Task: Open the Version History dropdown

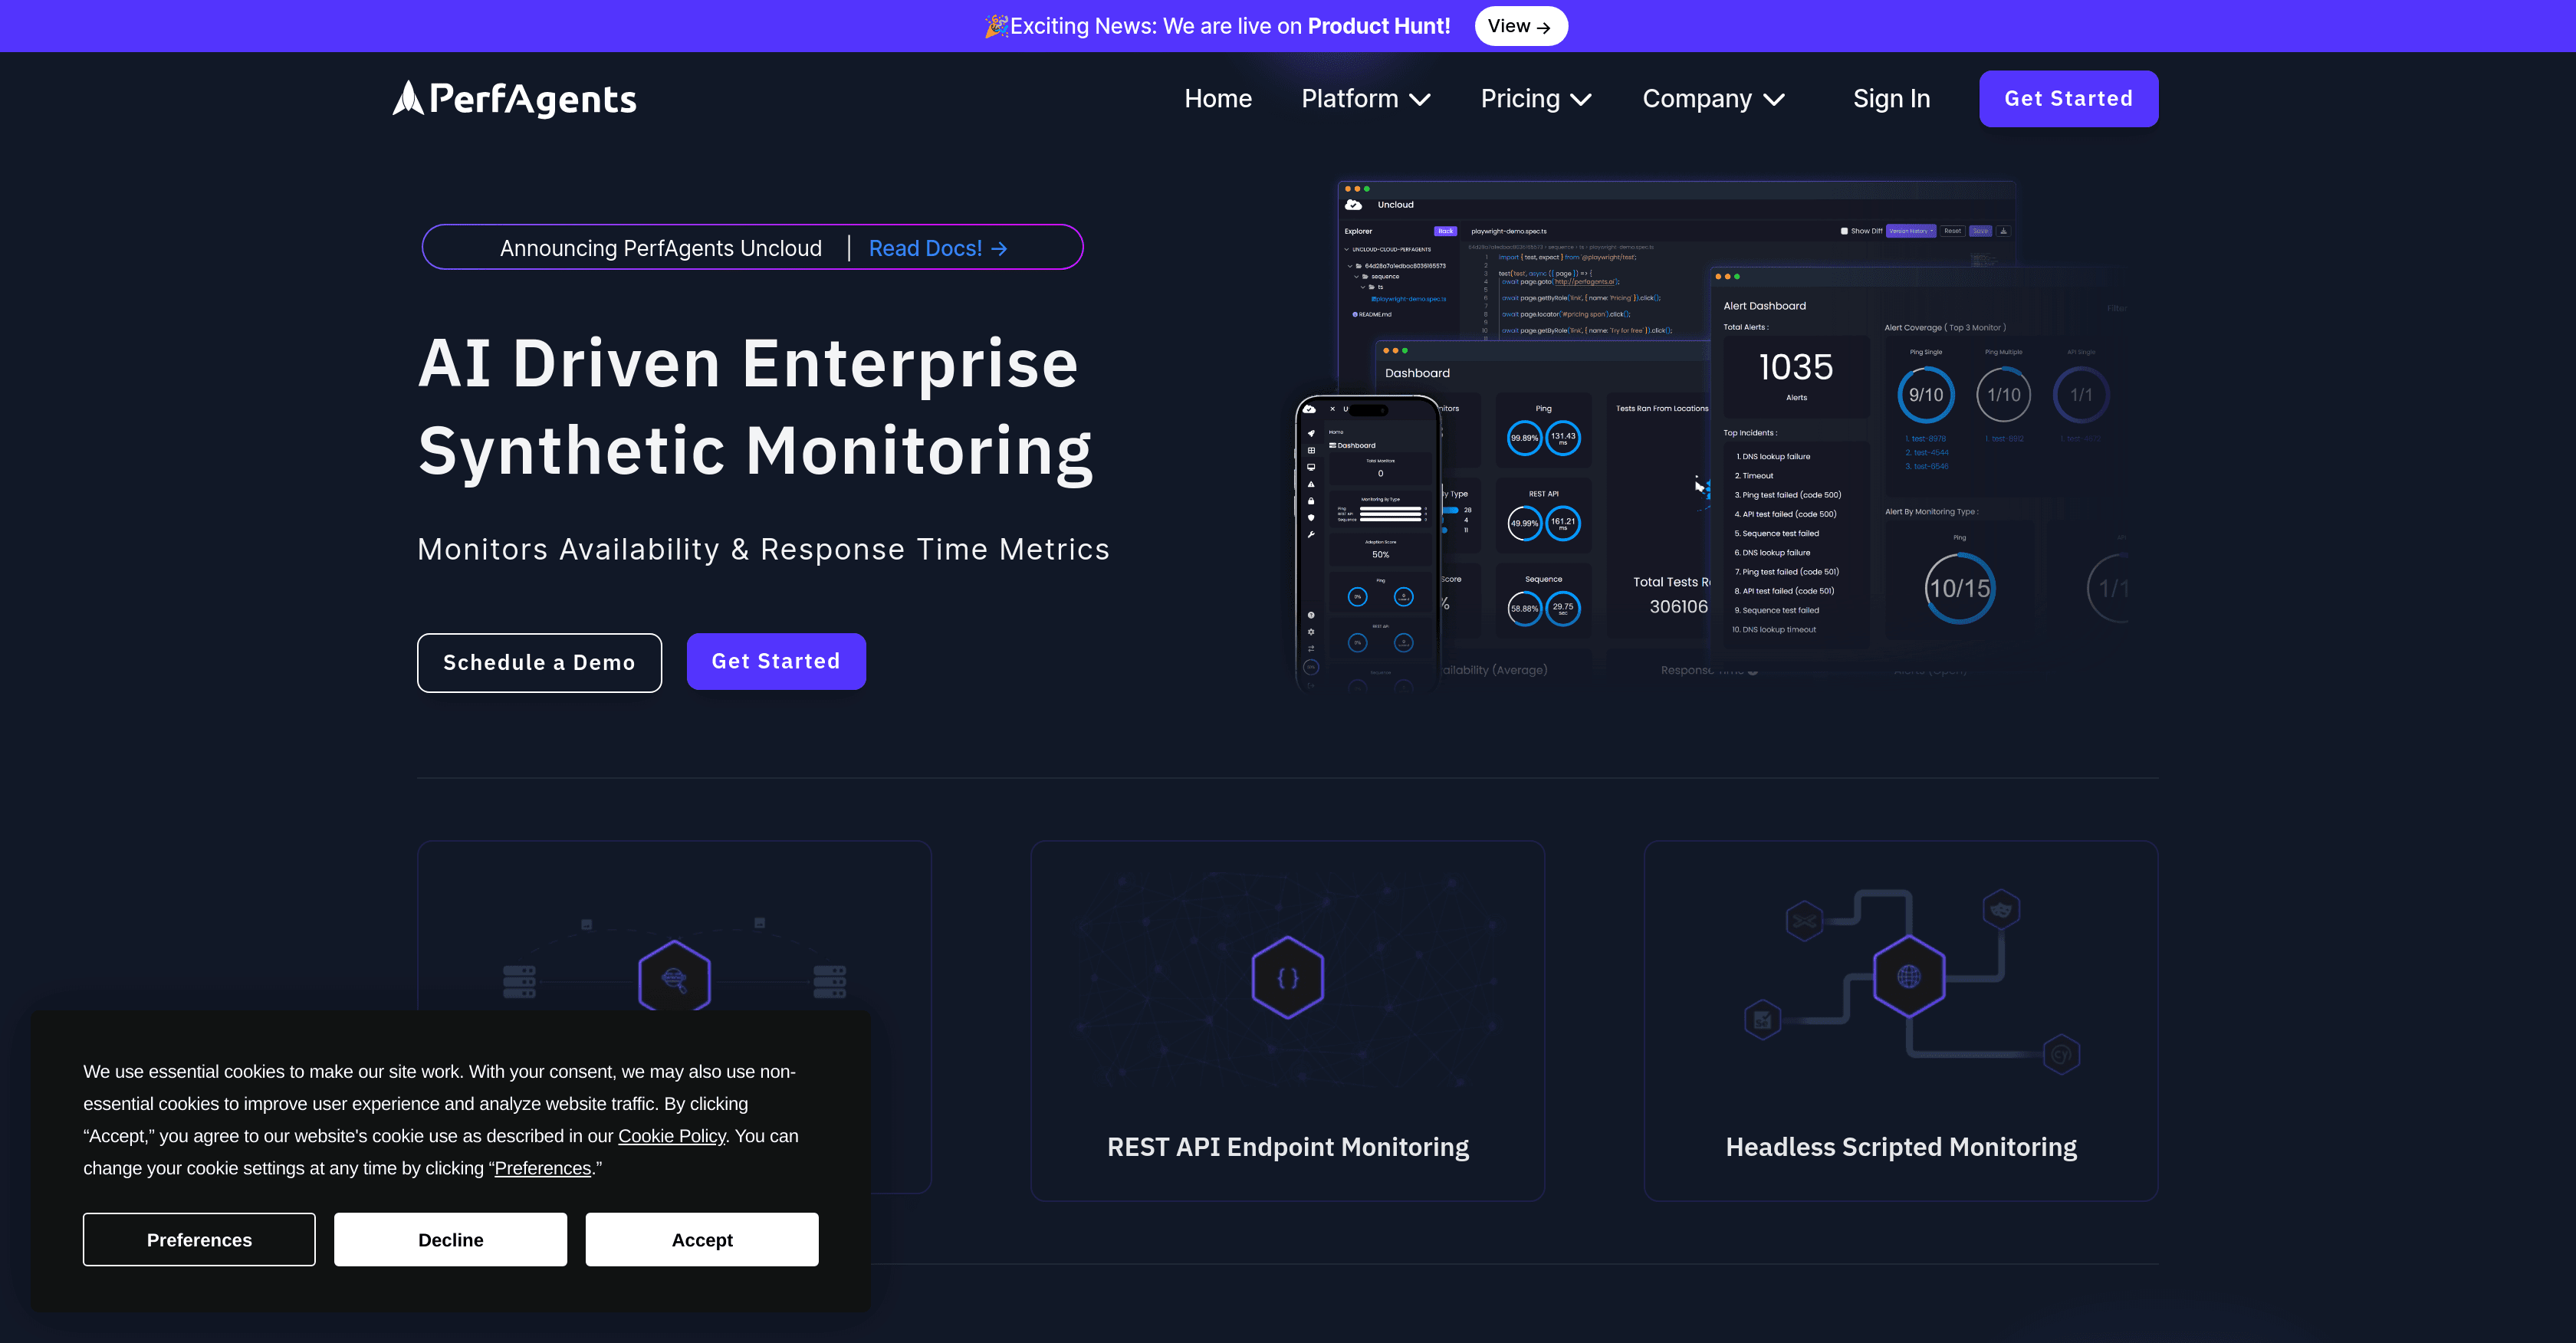Action: pos(1911,231)
